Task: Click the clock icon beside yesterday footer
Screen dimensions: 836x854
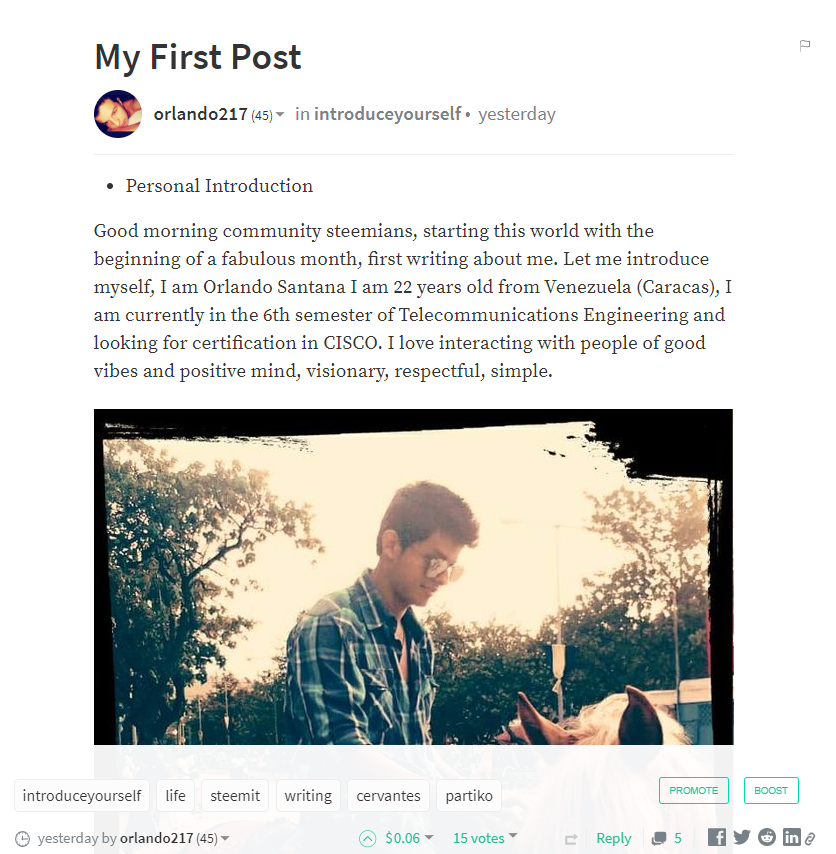Action: click(x=22, y=839)
